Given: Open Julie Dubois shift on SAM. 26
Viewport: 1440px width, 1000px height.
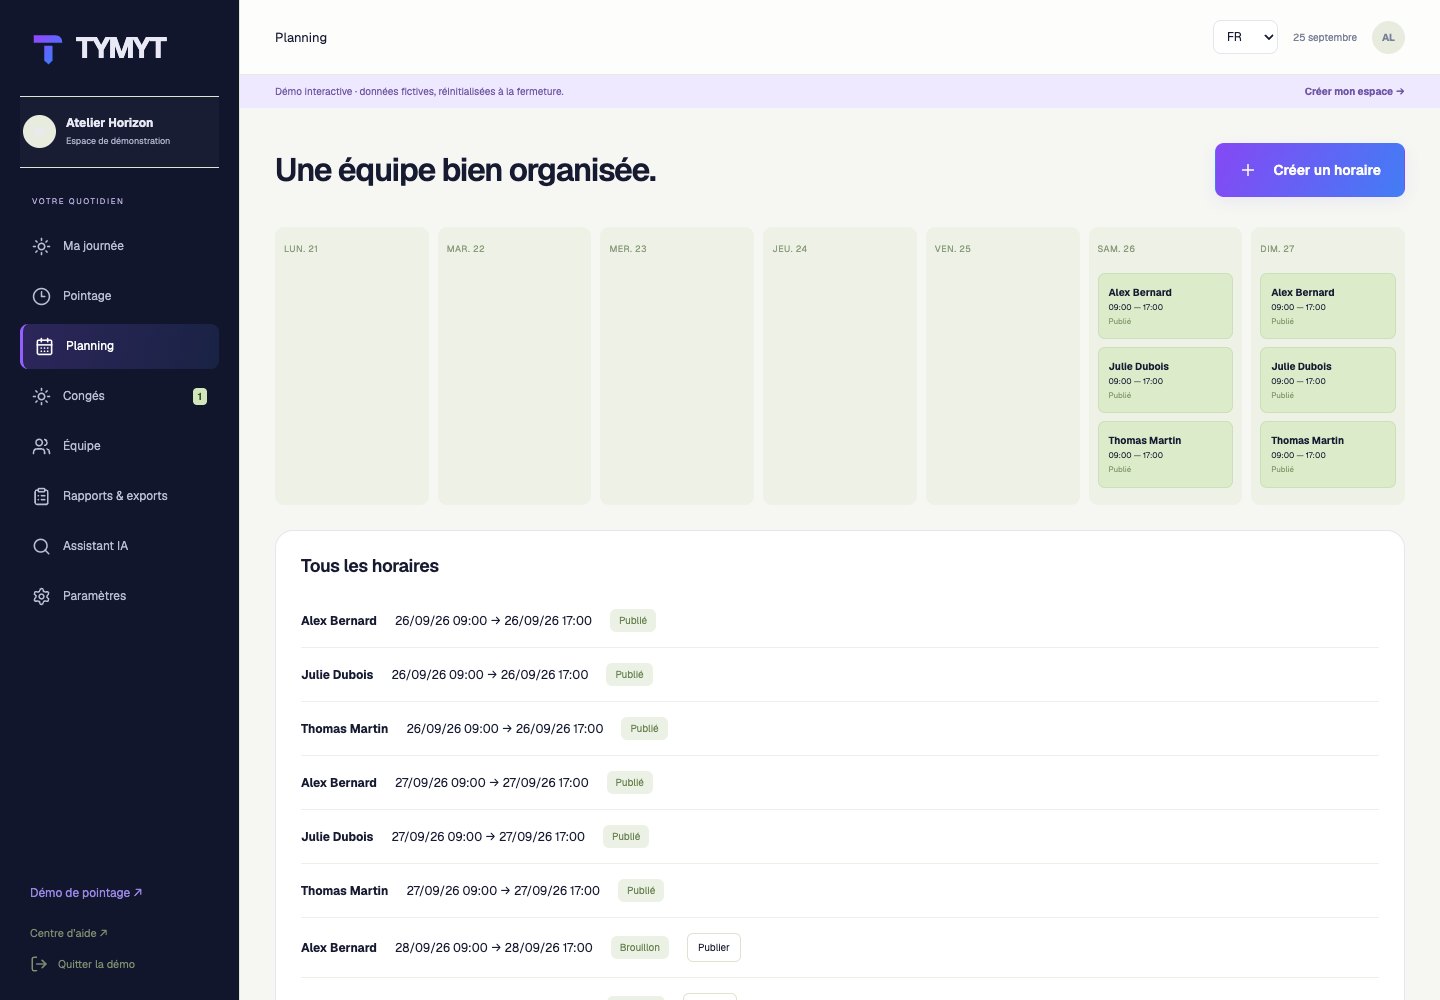Looking at the screenshot, I should pos(1165,380).
